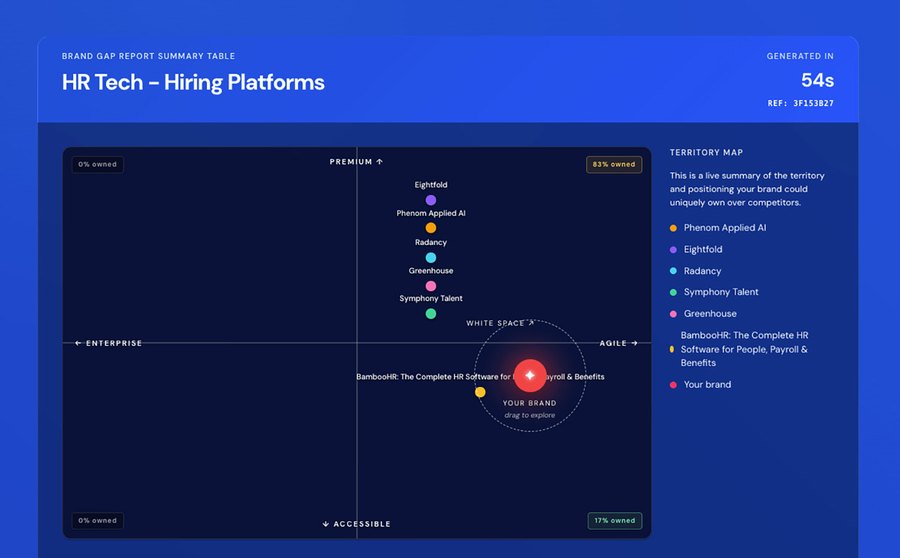Click the Accessible axis label
The height and width of the screenshot is (558, 900).
tap(356, 524)
